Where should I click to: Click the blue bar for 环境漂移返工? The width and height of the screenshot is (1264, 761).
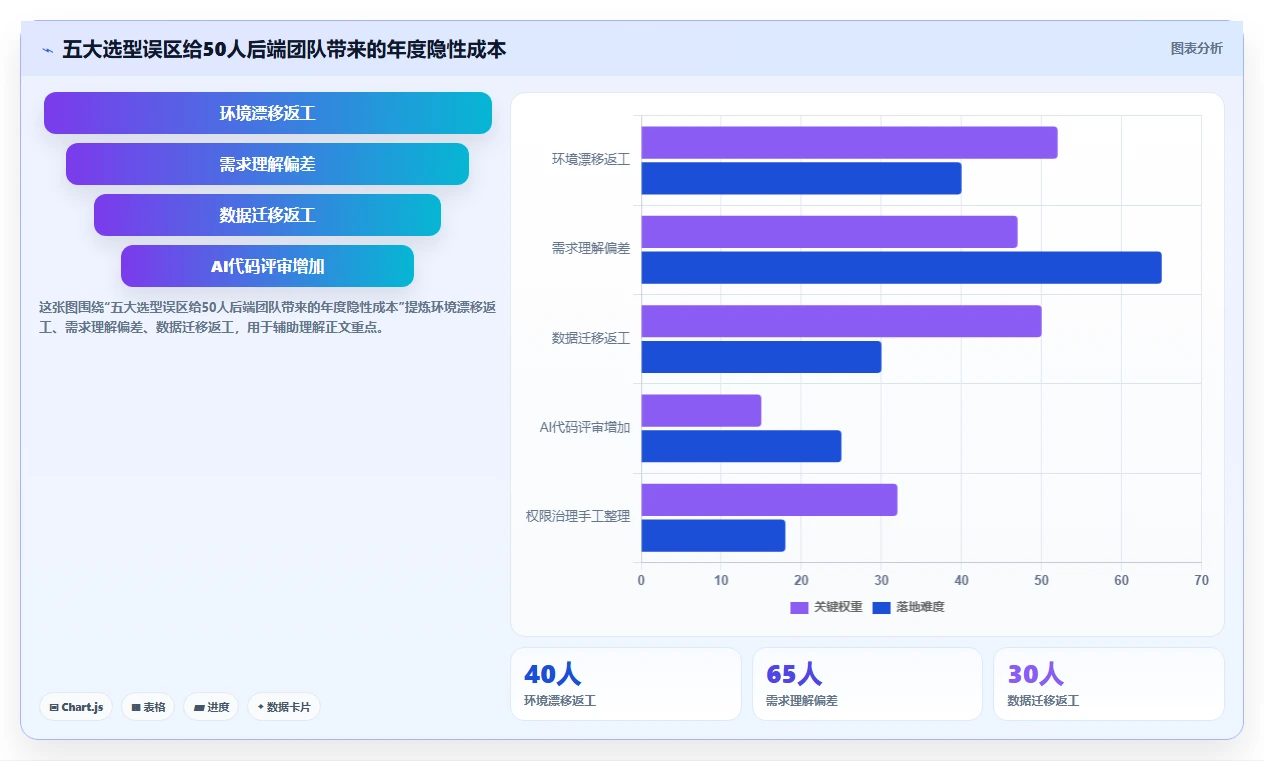click(801, 178)
